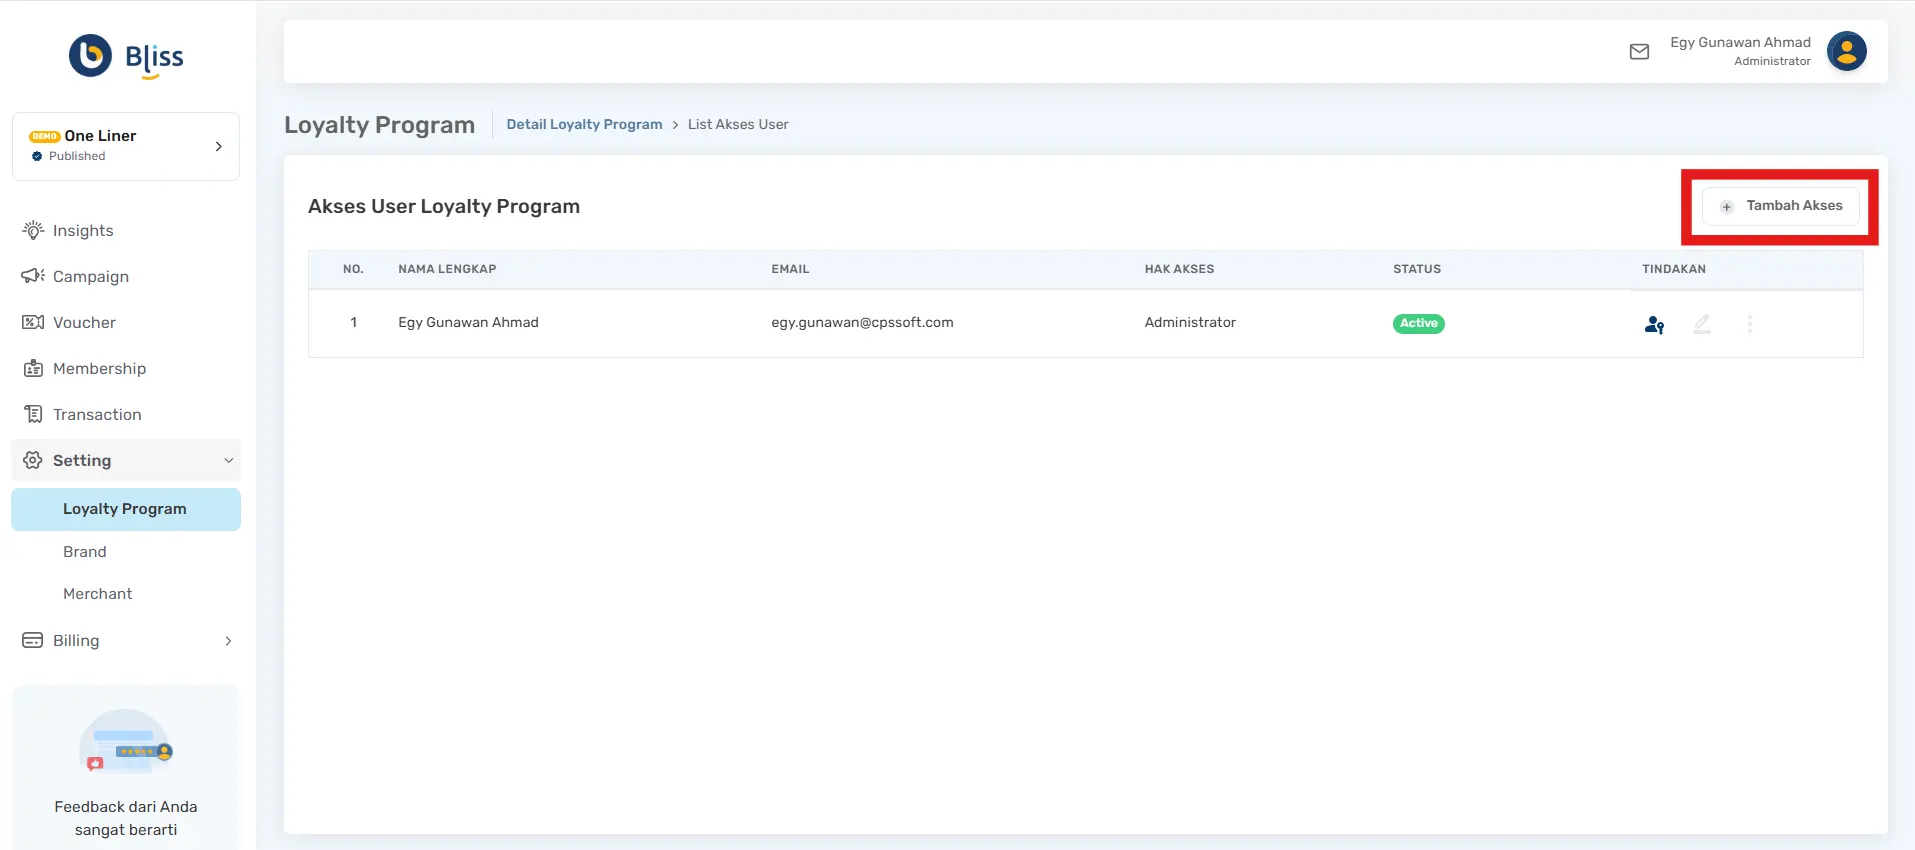Screen dimensions: 1915x850
Task: Collapse the Setting menu section
Action: (x=228, y=461)
